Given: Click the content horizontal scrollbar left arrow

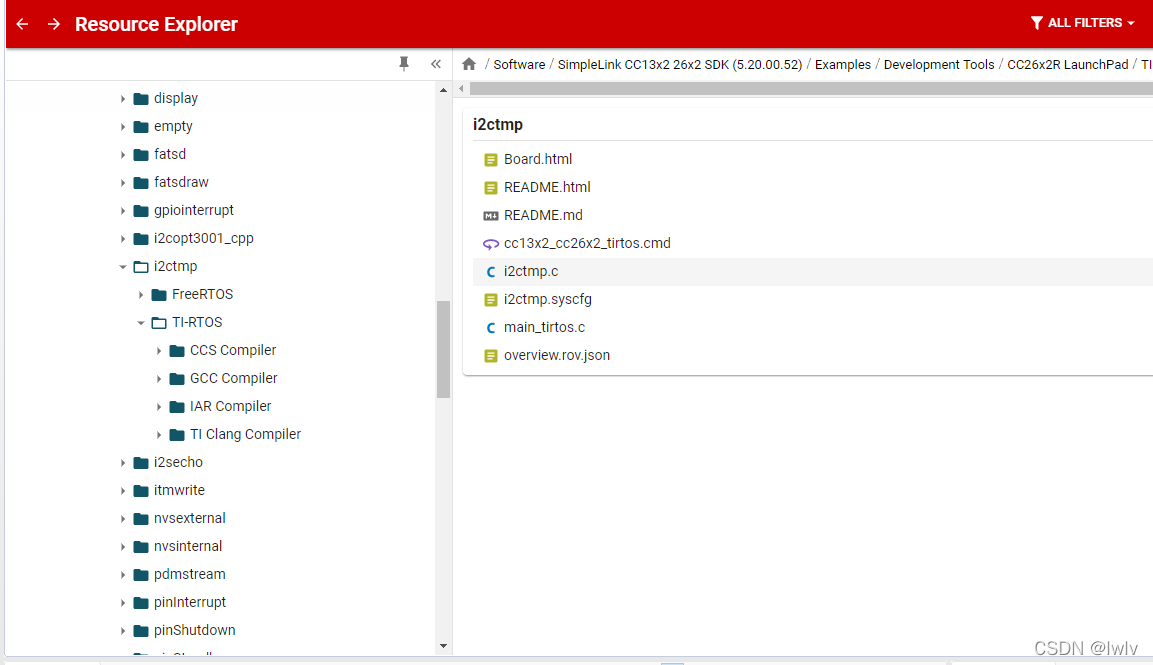Looking at the screenshot, I should [x=461, y=89].
